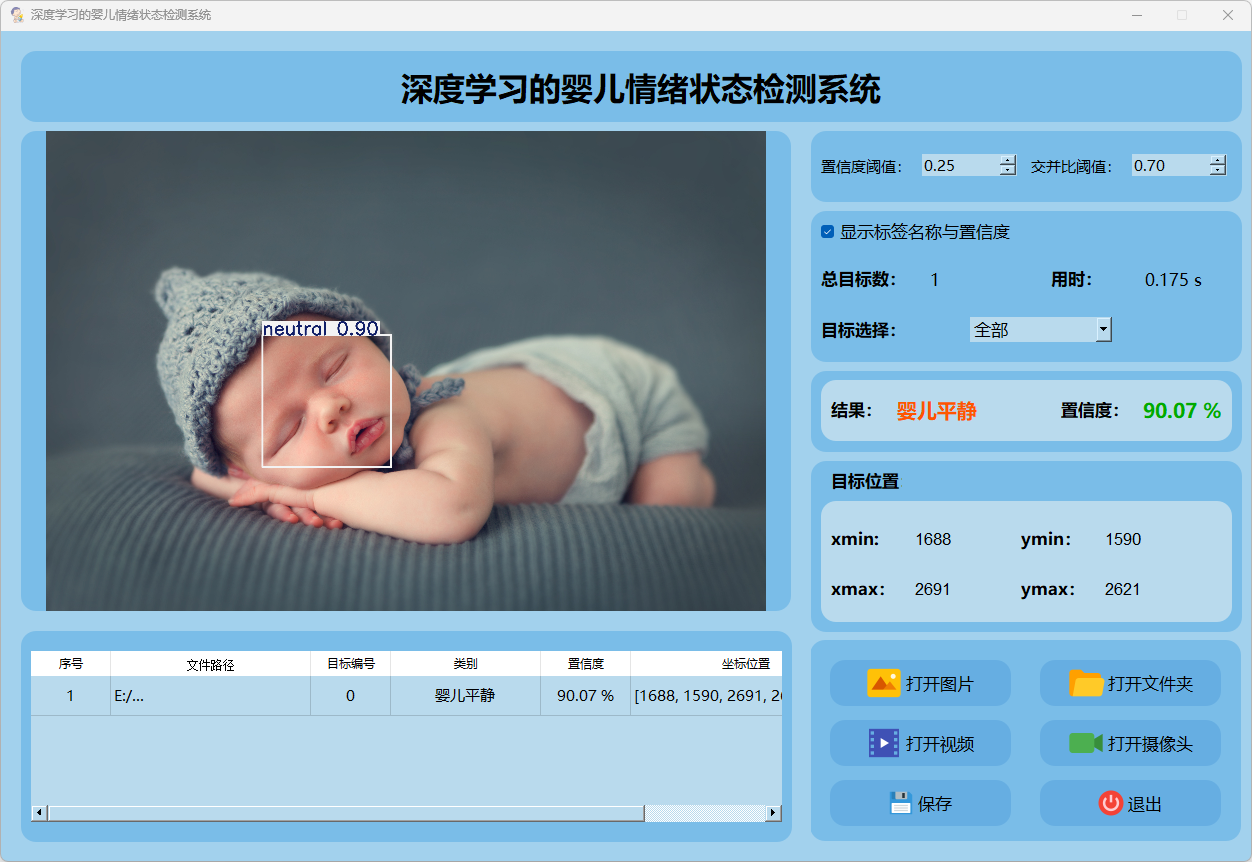Click the horizontal scrollbar thumb in the table
This screenshot has height=862, width=1252.
coord(345,813)
